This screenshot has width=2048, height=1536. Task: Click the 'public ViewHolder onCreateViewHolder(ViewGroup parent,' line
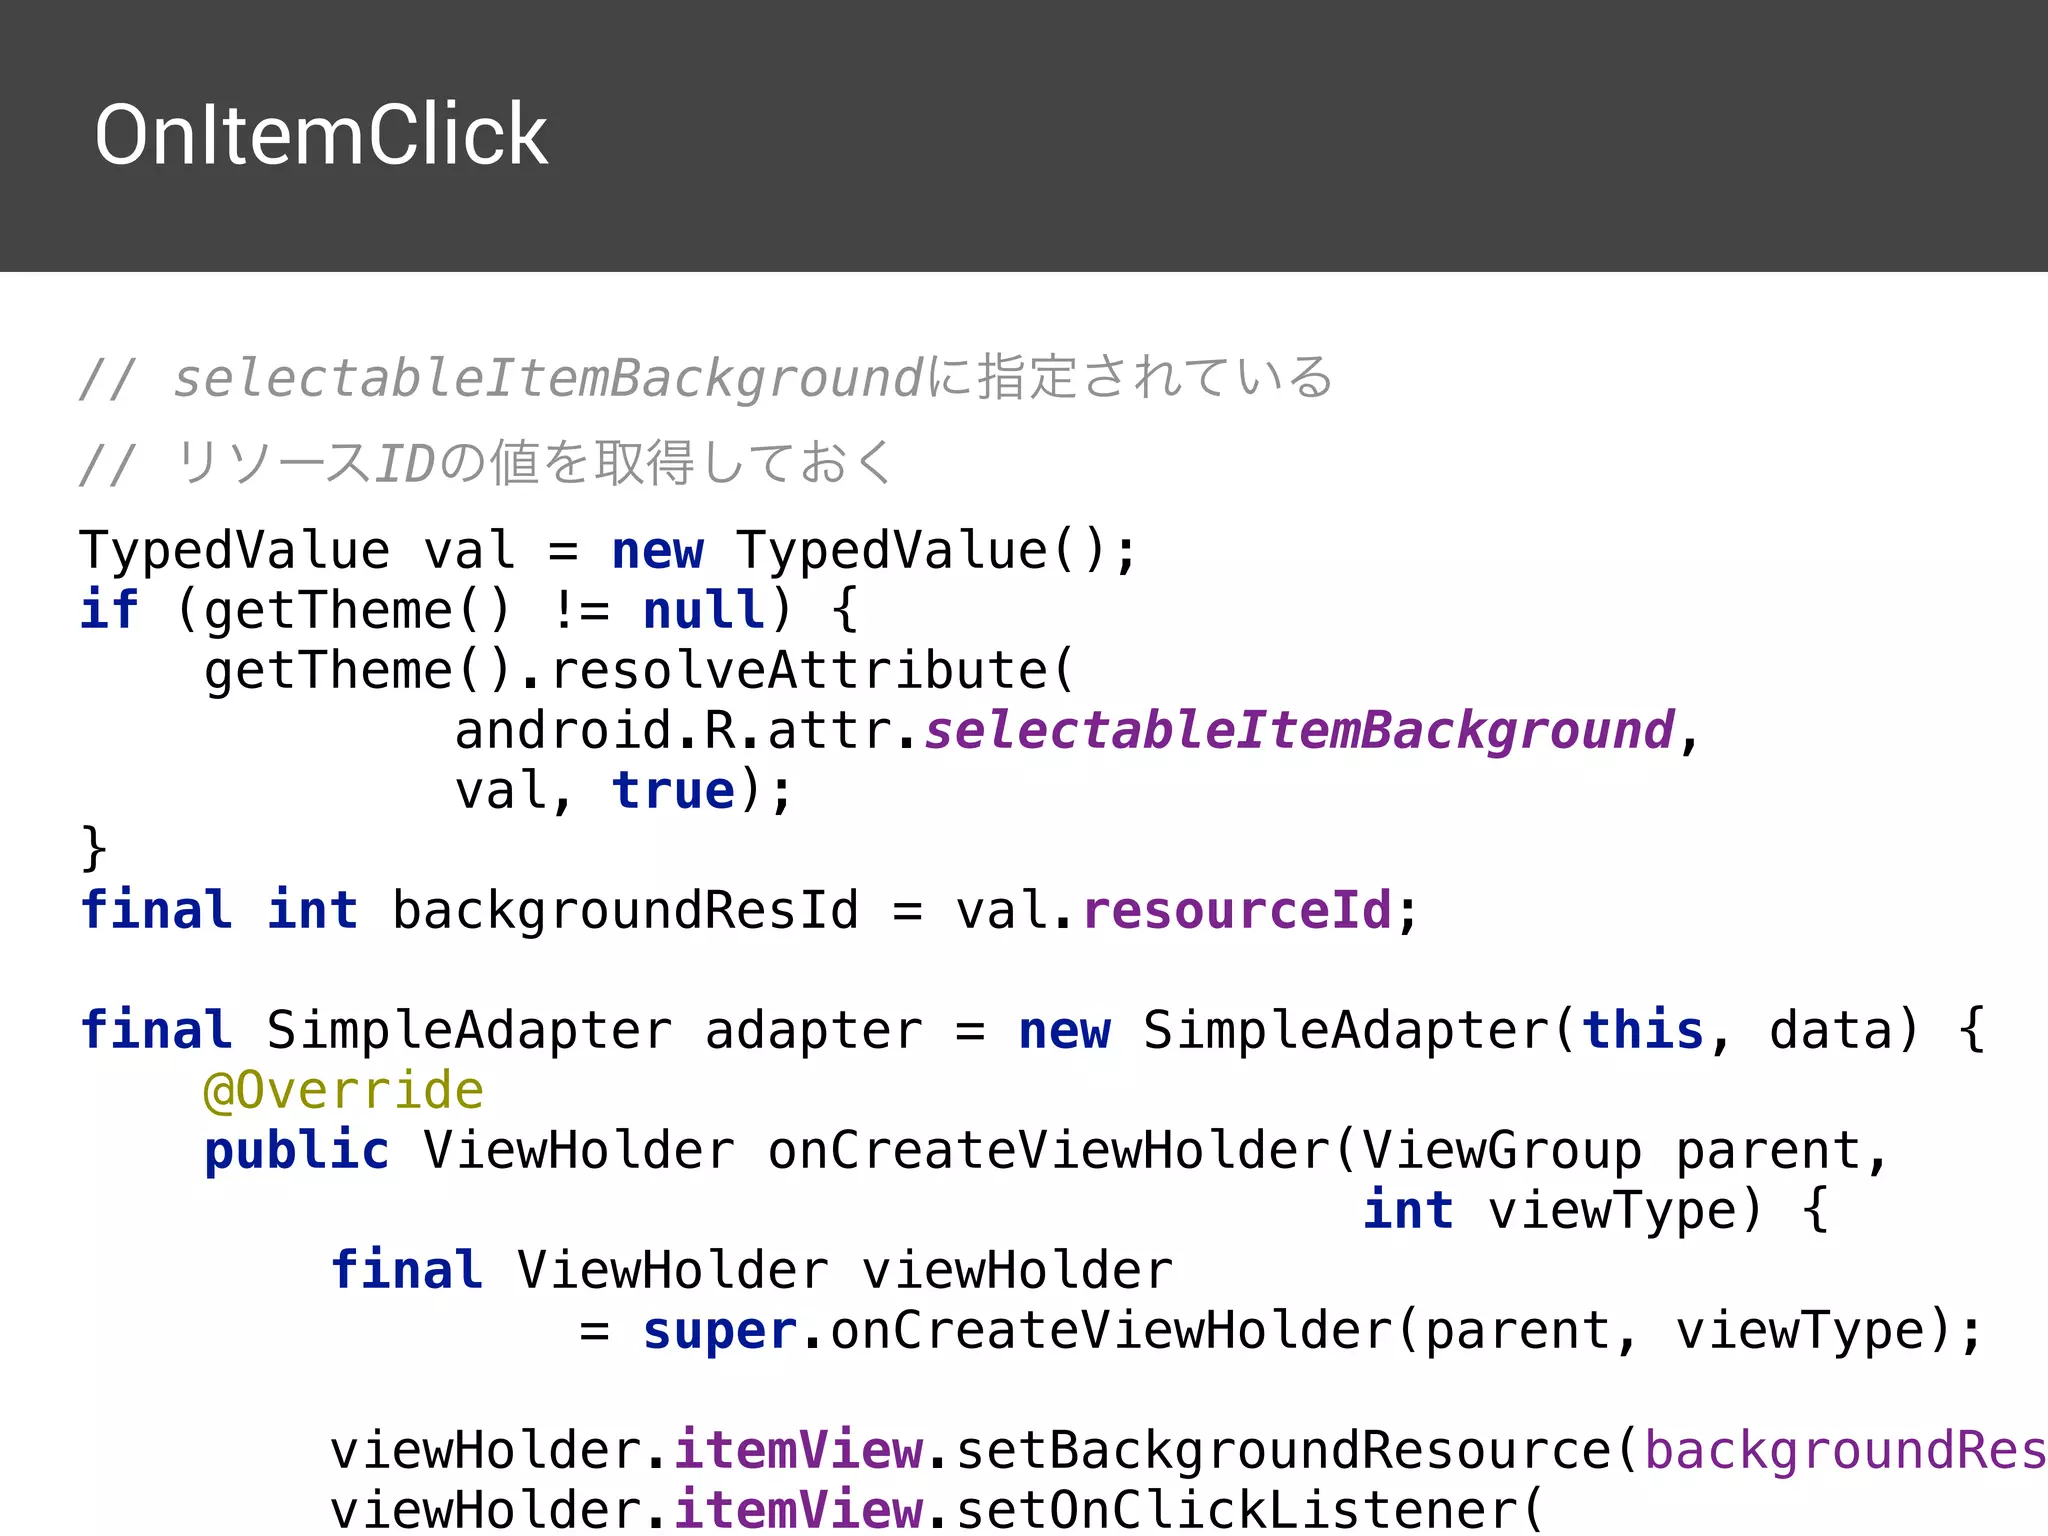(1046, 1151)
